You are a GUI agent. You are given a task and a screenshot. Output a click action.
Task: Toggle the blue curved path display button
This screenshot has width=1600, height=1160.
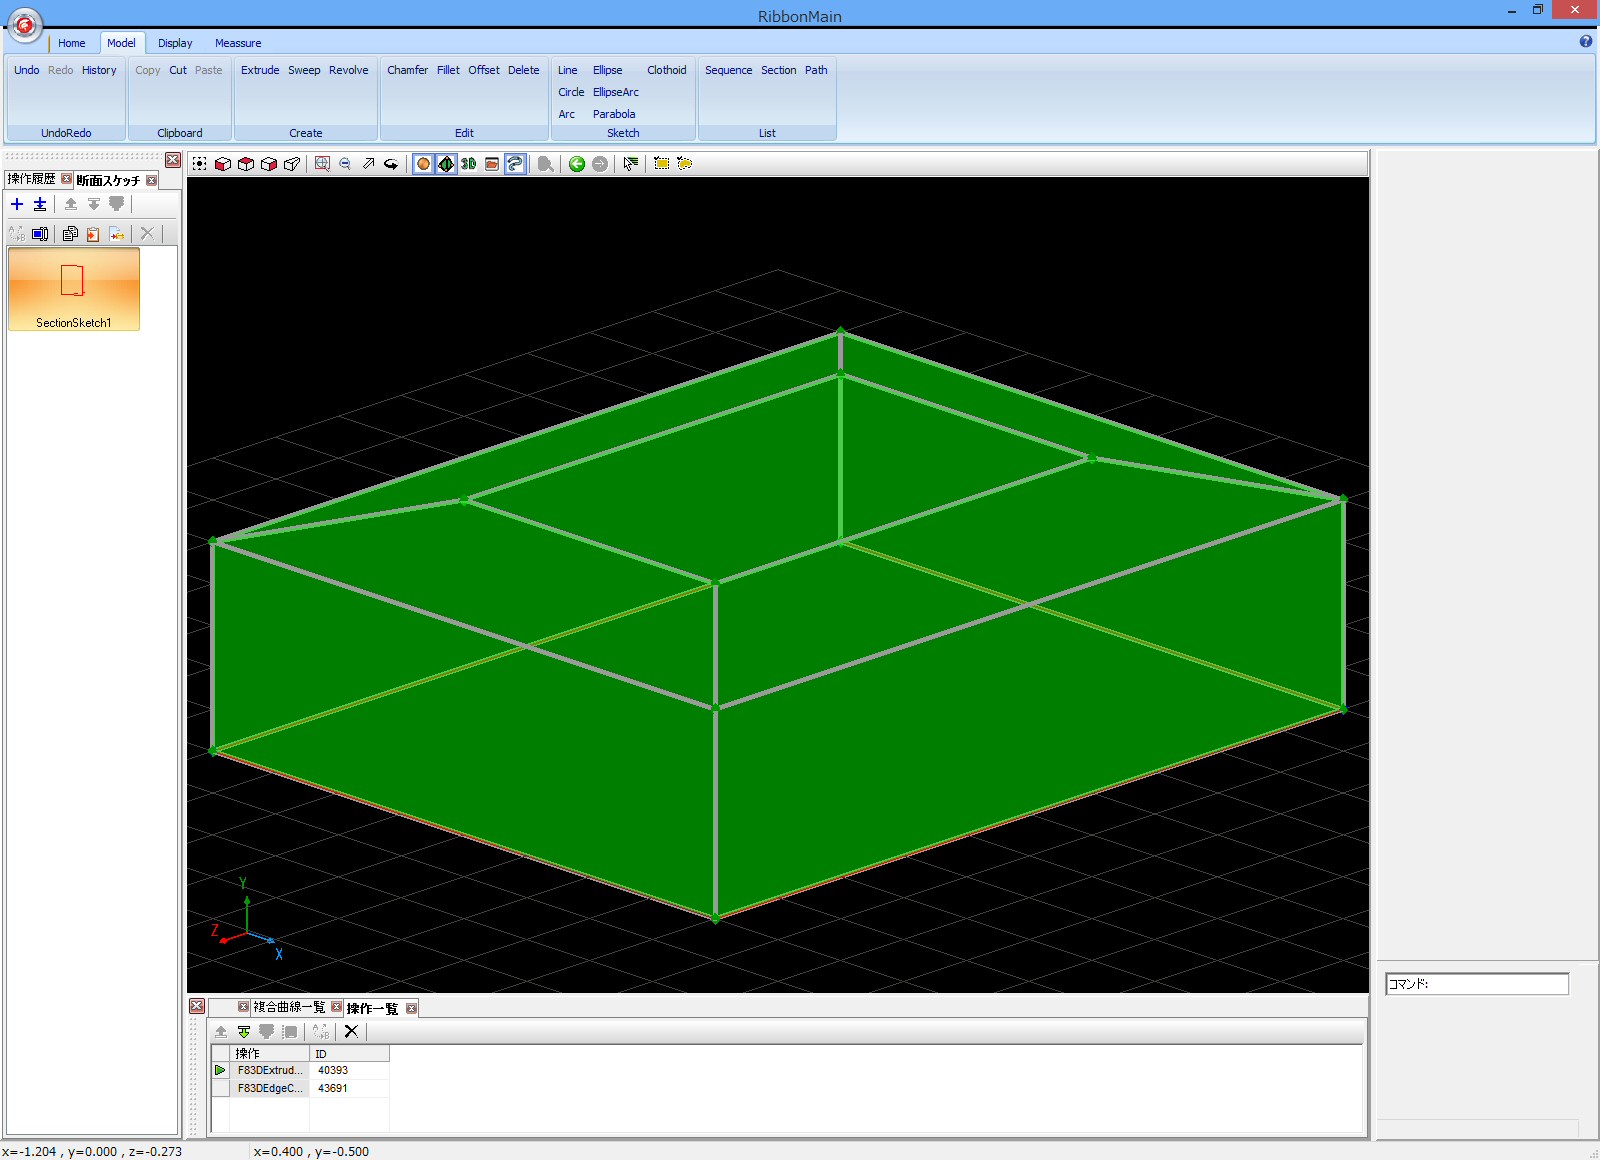pyautogui.click(x=515, y=164)
